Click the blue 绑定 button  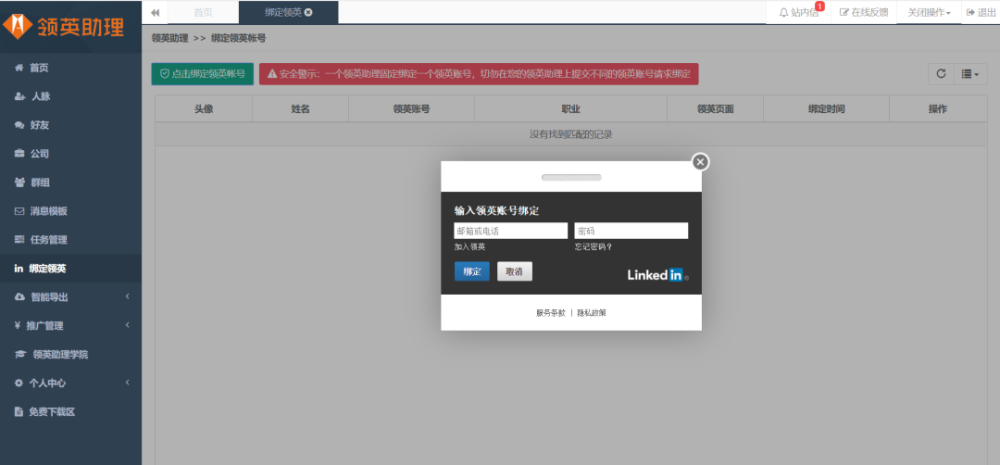coord(472,271)
